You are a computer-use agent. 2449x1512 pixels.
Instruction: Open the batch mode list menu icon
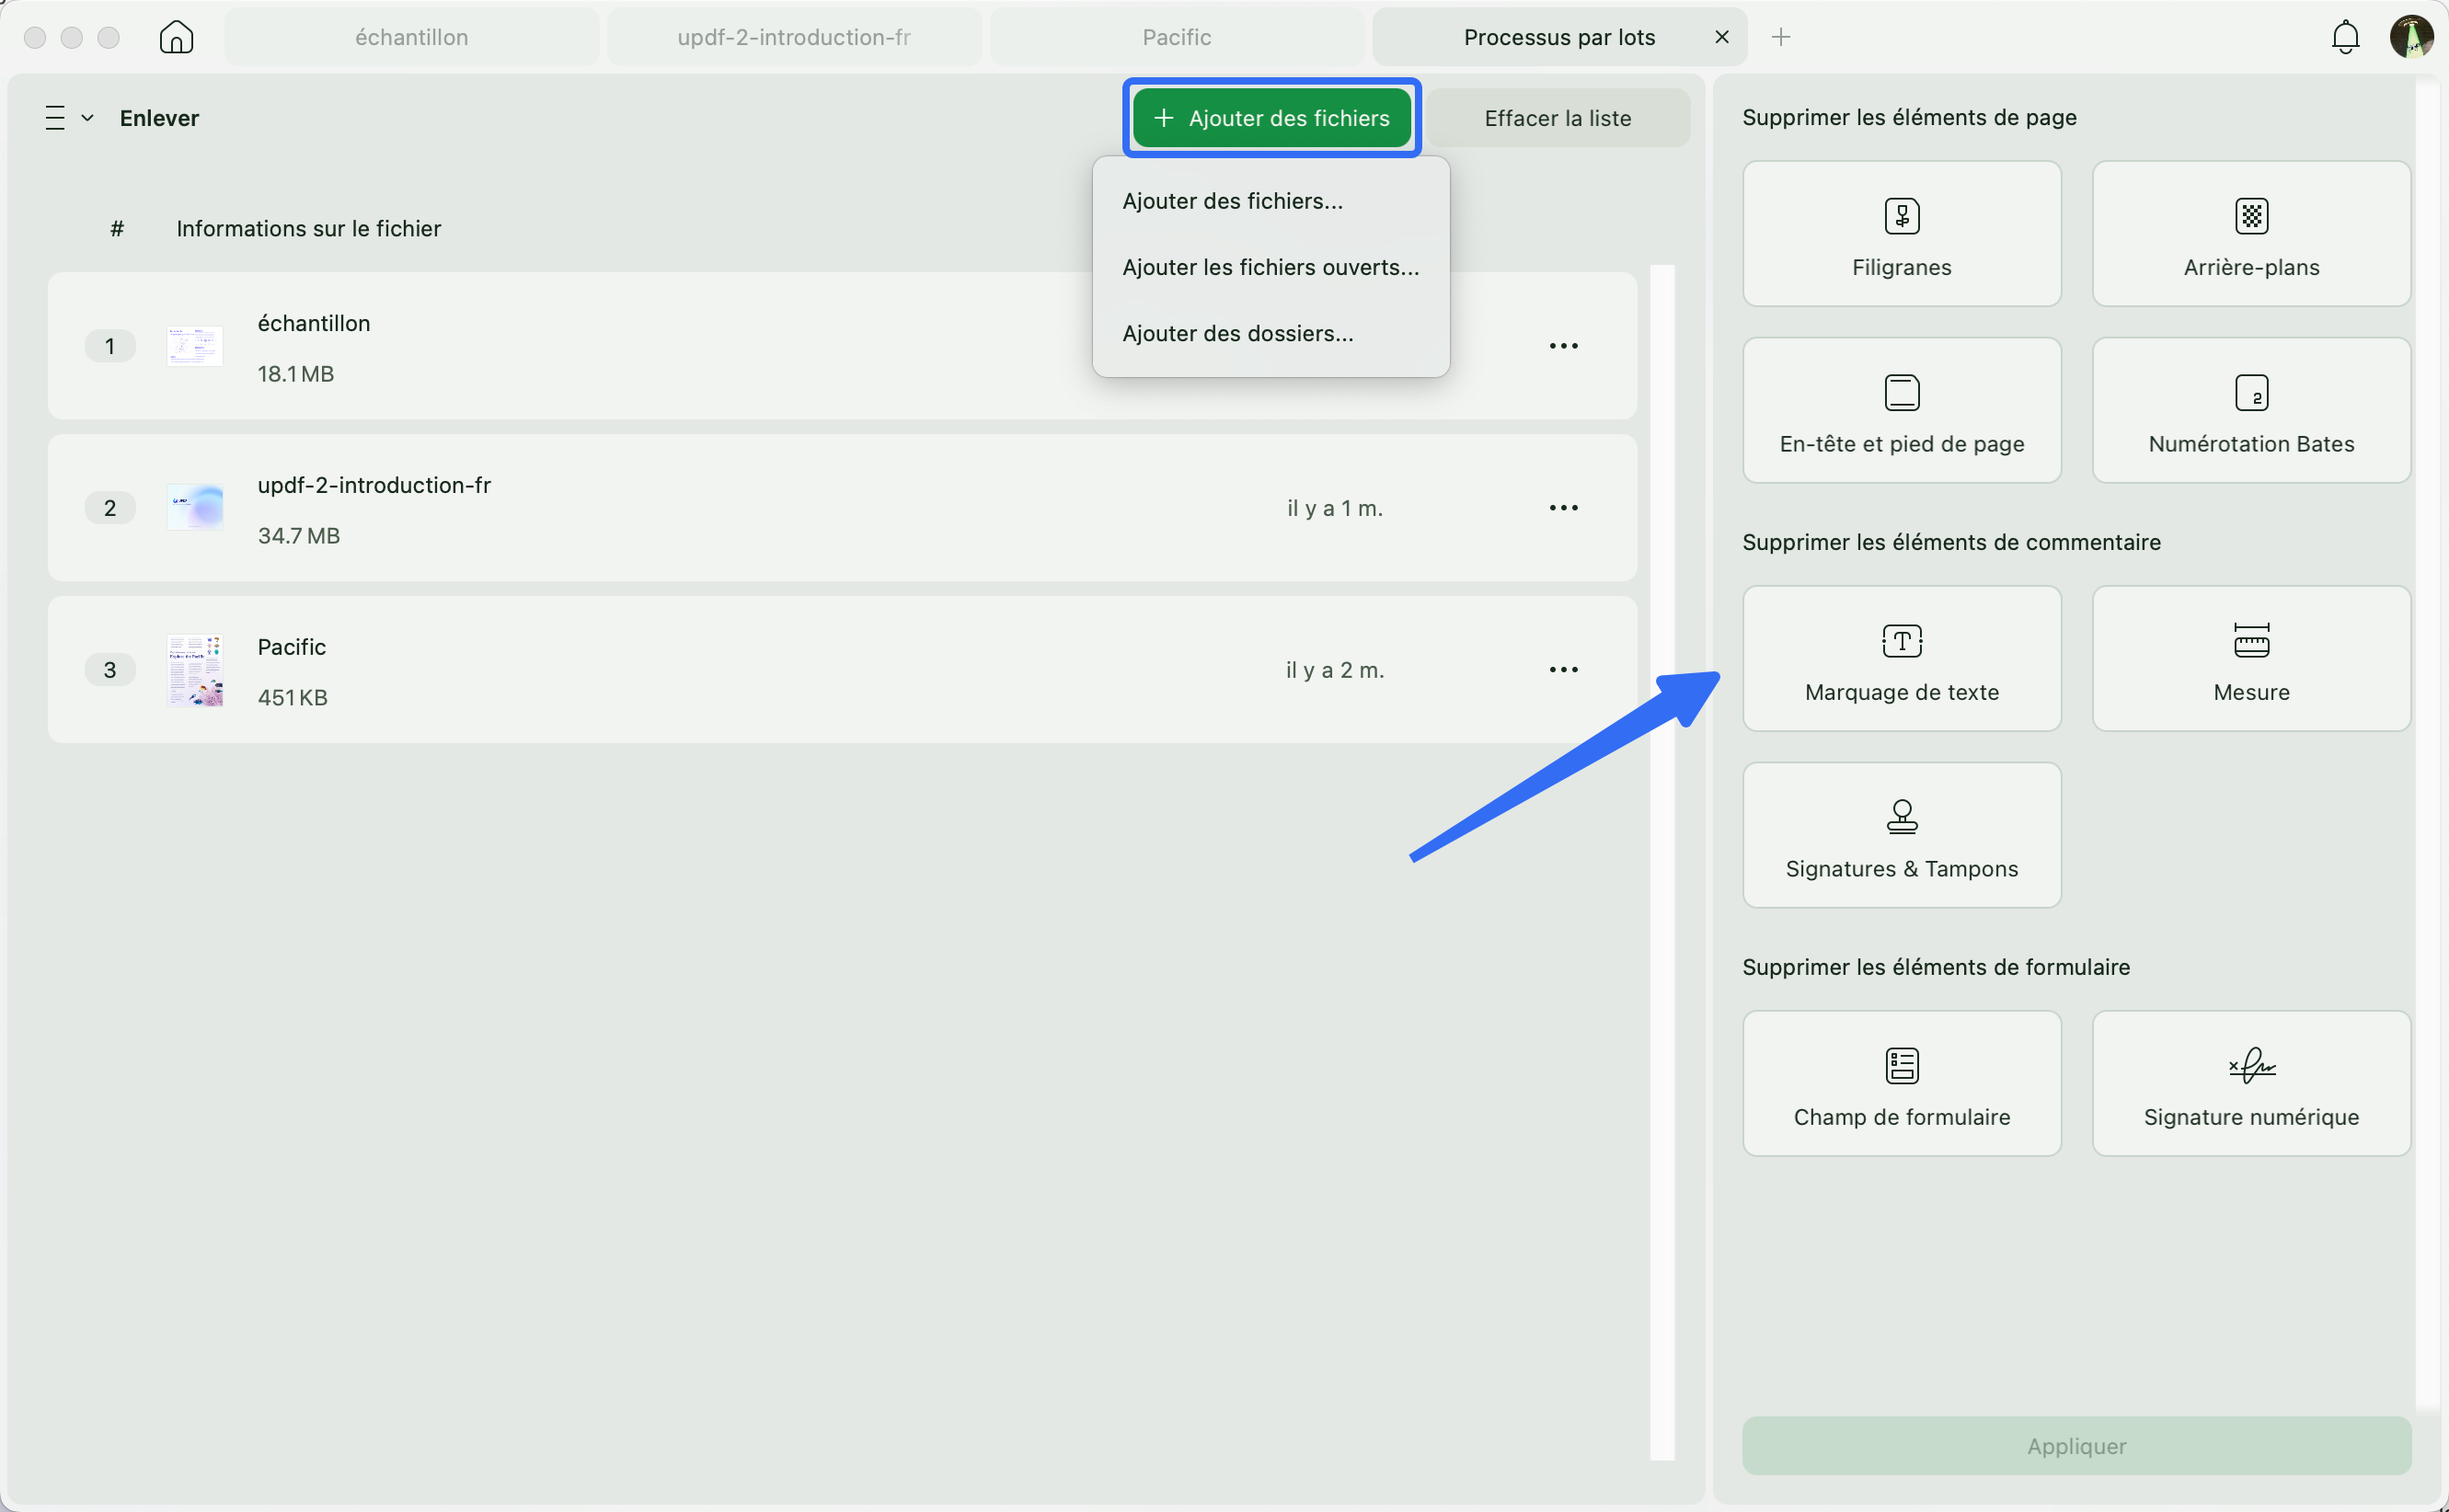click(55, 118)
